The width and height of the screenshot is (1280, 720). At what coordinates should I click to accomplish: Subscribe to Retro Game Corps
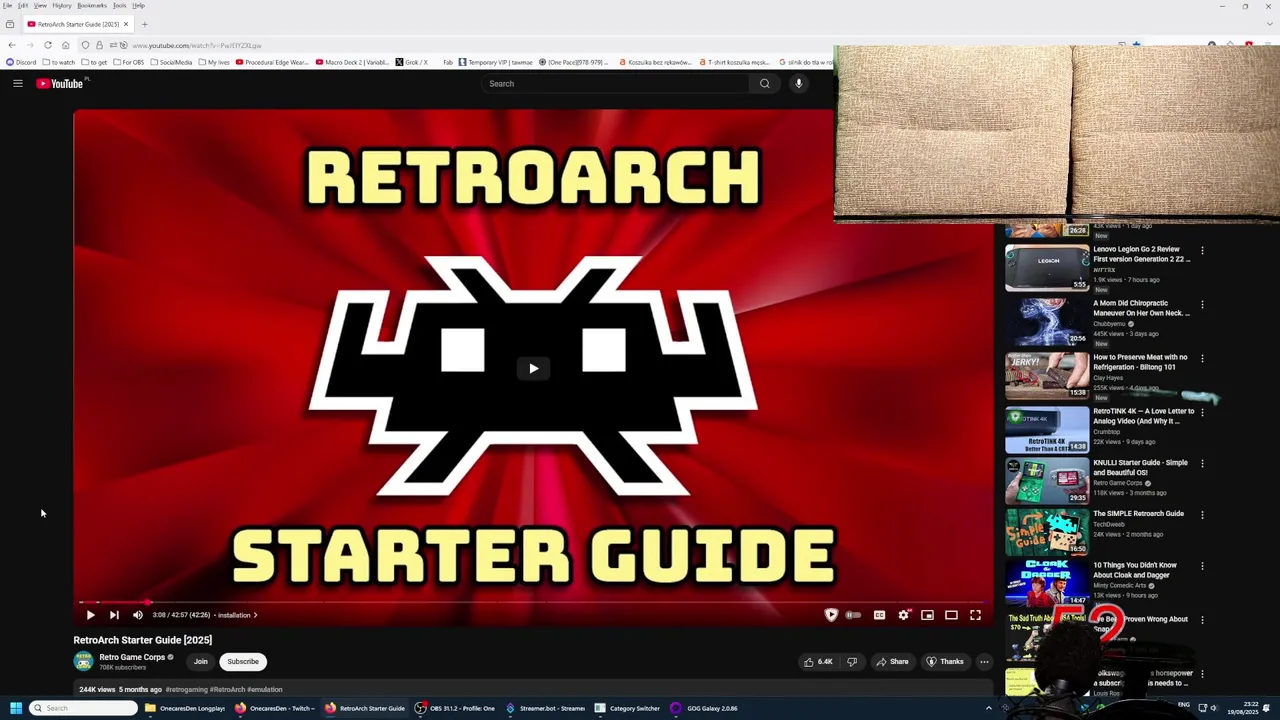tap(243, 661)
